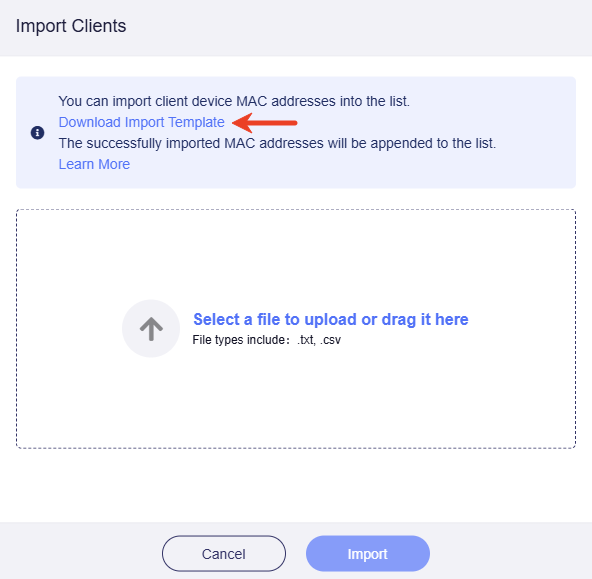Click the red arrow pointing at template link
592x579 pixels.
point(265,123)
